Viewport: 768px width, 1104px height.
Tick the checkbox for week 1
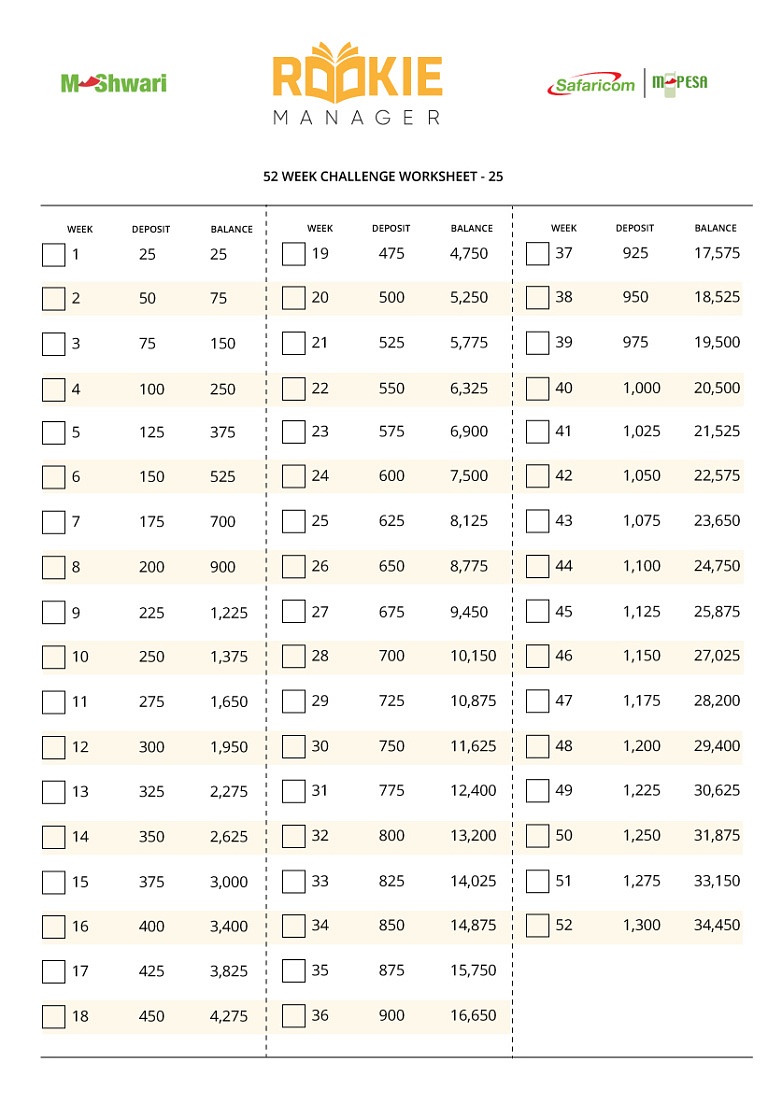53,255
